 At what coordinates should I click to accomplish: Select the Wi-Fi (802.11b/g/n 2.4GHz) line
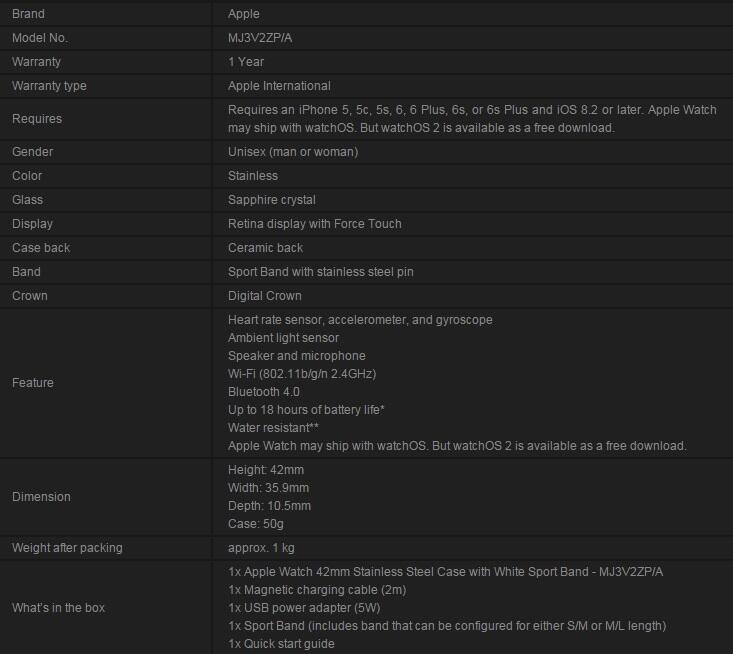pos(302,374)
